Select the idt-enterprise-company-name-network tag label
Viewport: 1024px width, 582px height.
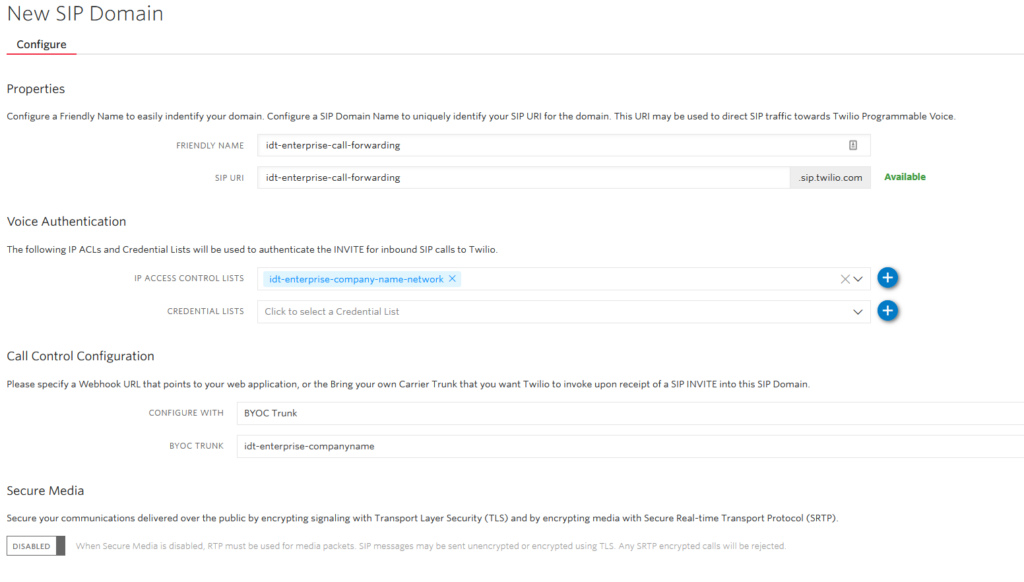point(355,279)
